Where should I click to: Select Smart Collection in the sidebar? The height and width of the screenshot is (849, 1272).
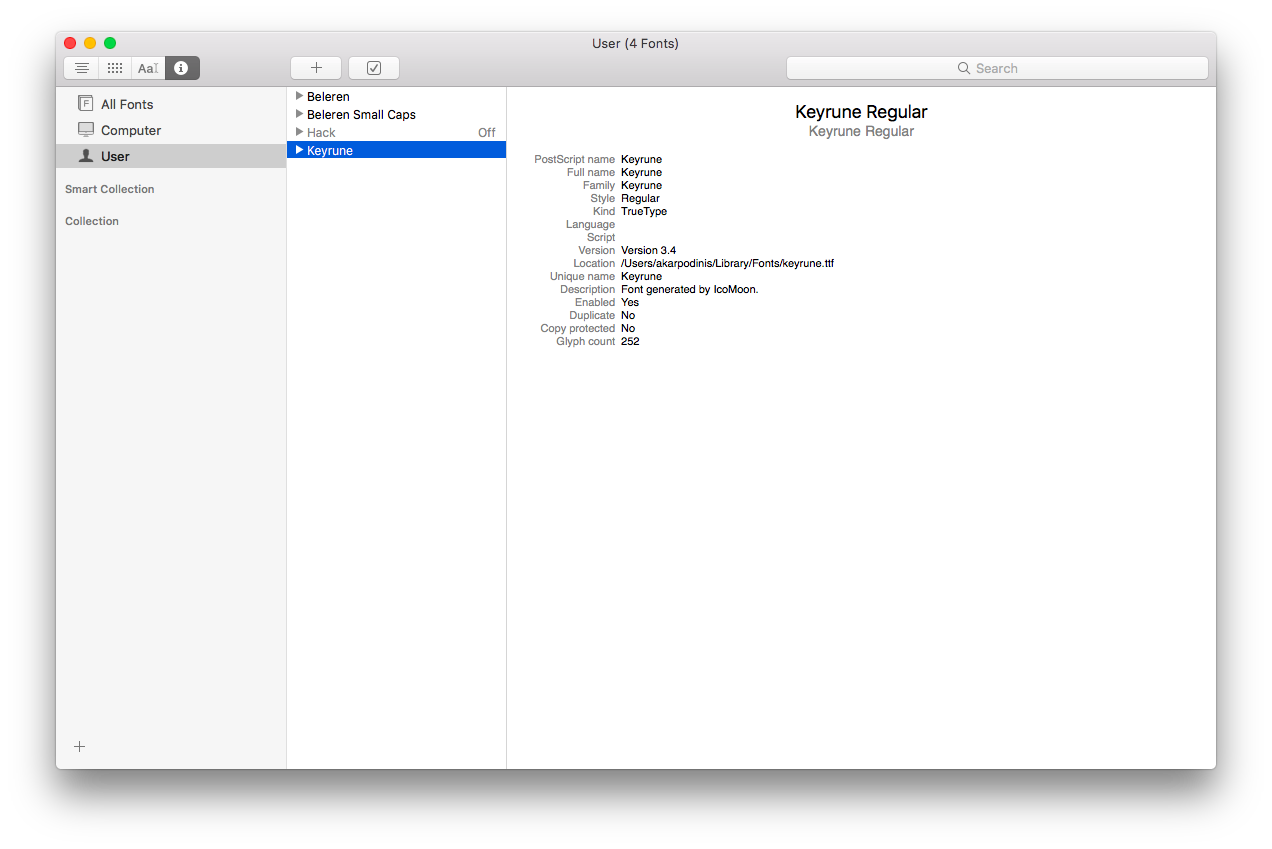109,189
